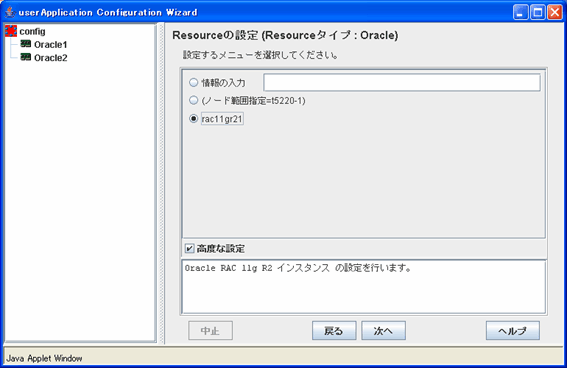The image size is (567, 368).
Task: Choose the 情報の入力 radio button
Action: [193, 82]
